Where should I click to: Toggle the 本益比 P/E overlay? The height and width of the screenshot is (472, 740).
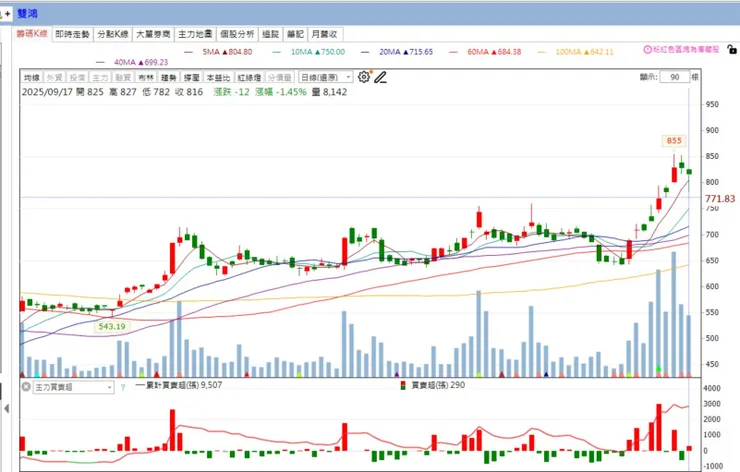coord(219,77)
